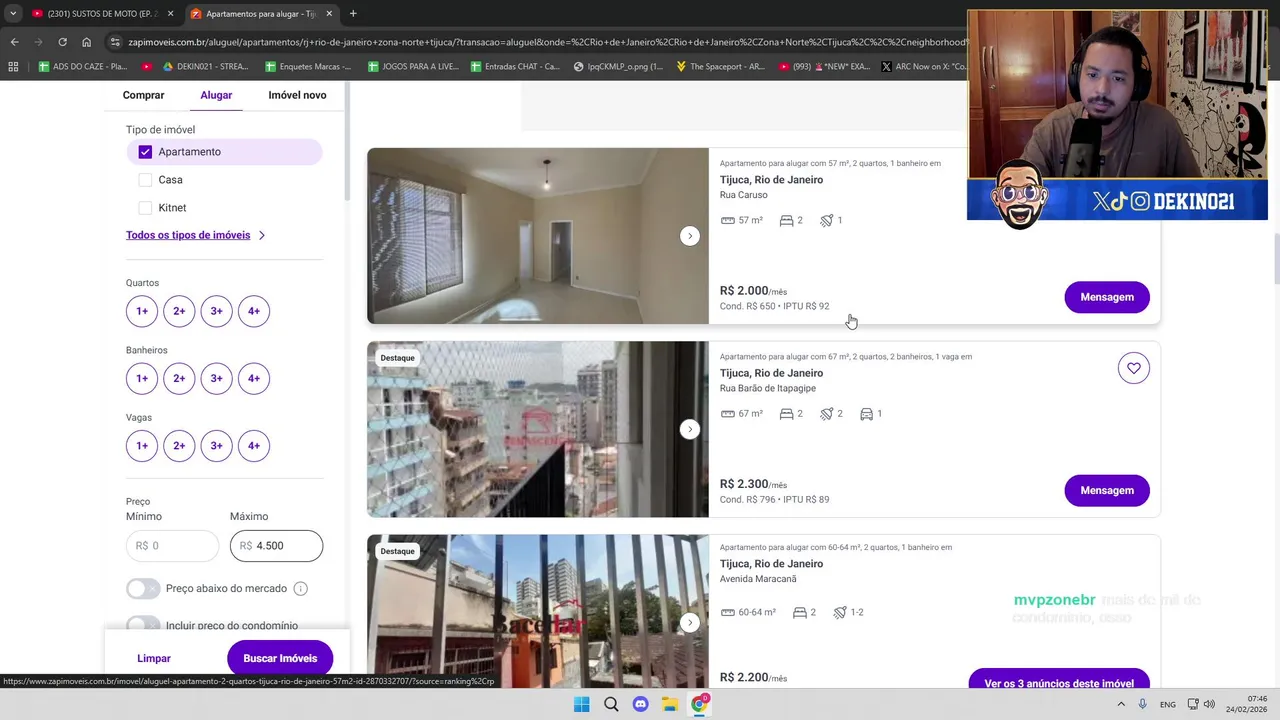Screen dimensions: 1280x720
Task: Open Windows Start menu
Action: [581, 704]
